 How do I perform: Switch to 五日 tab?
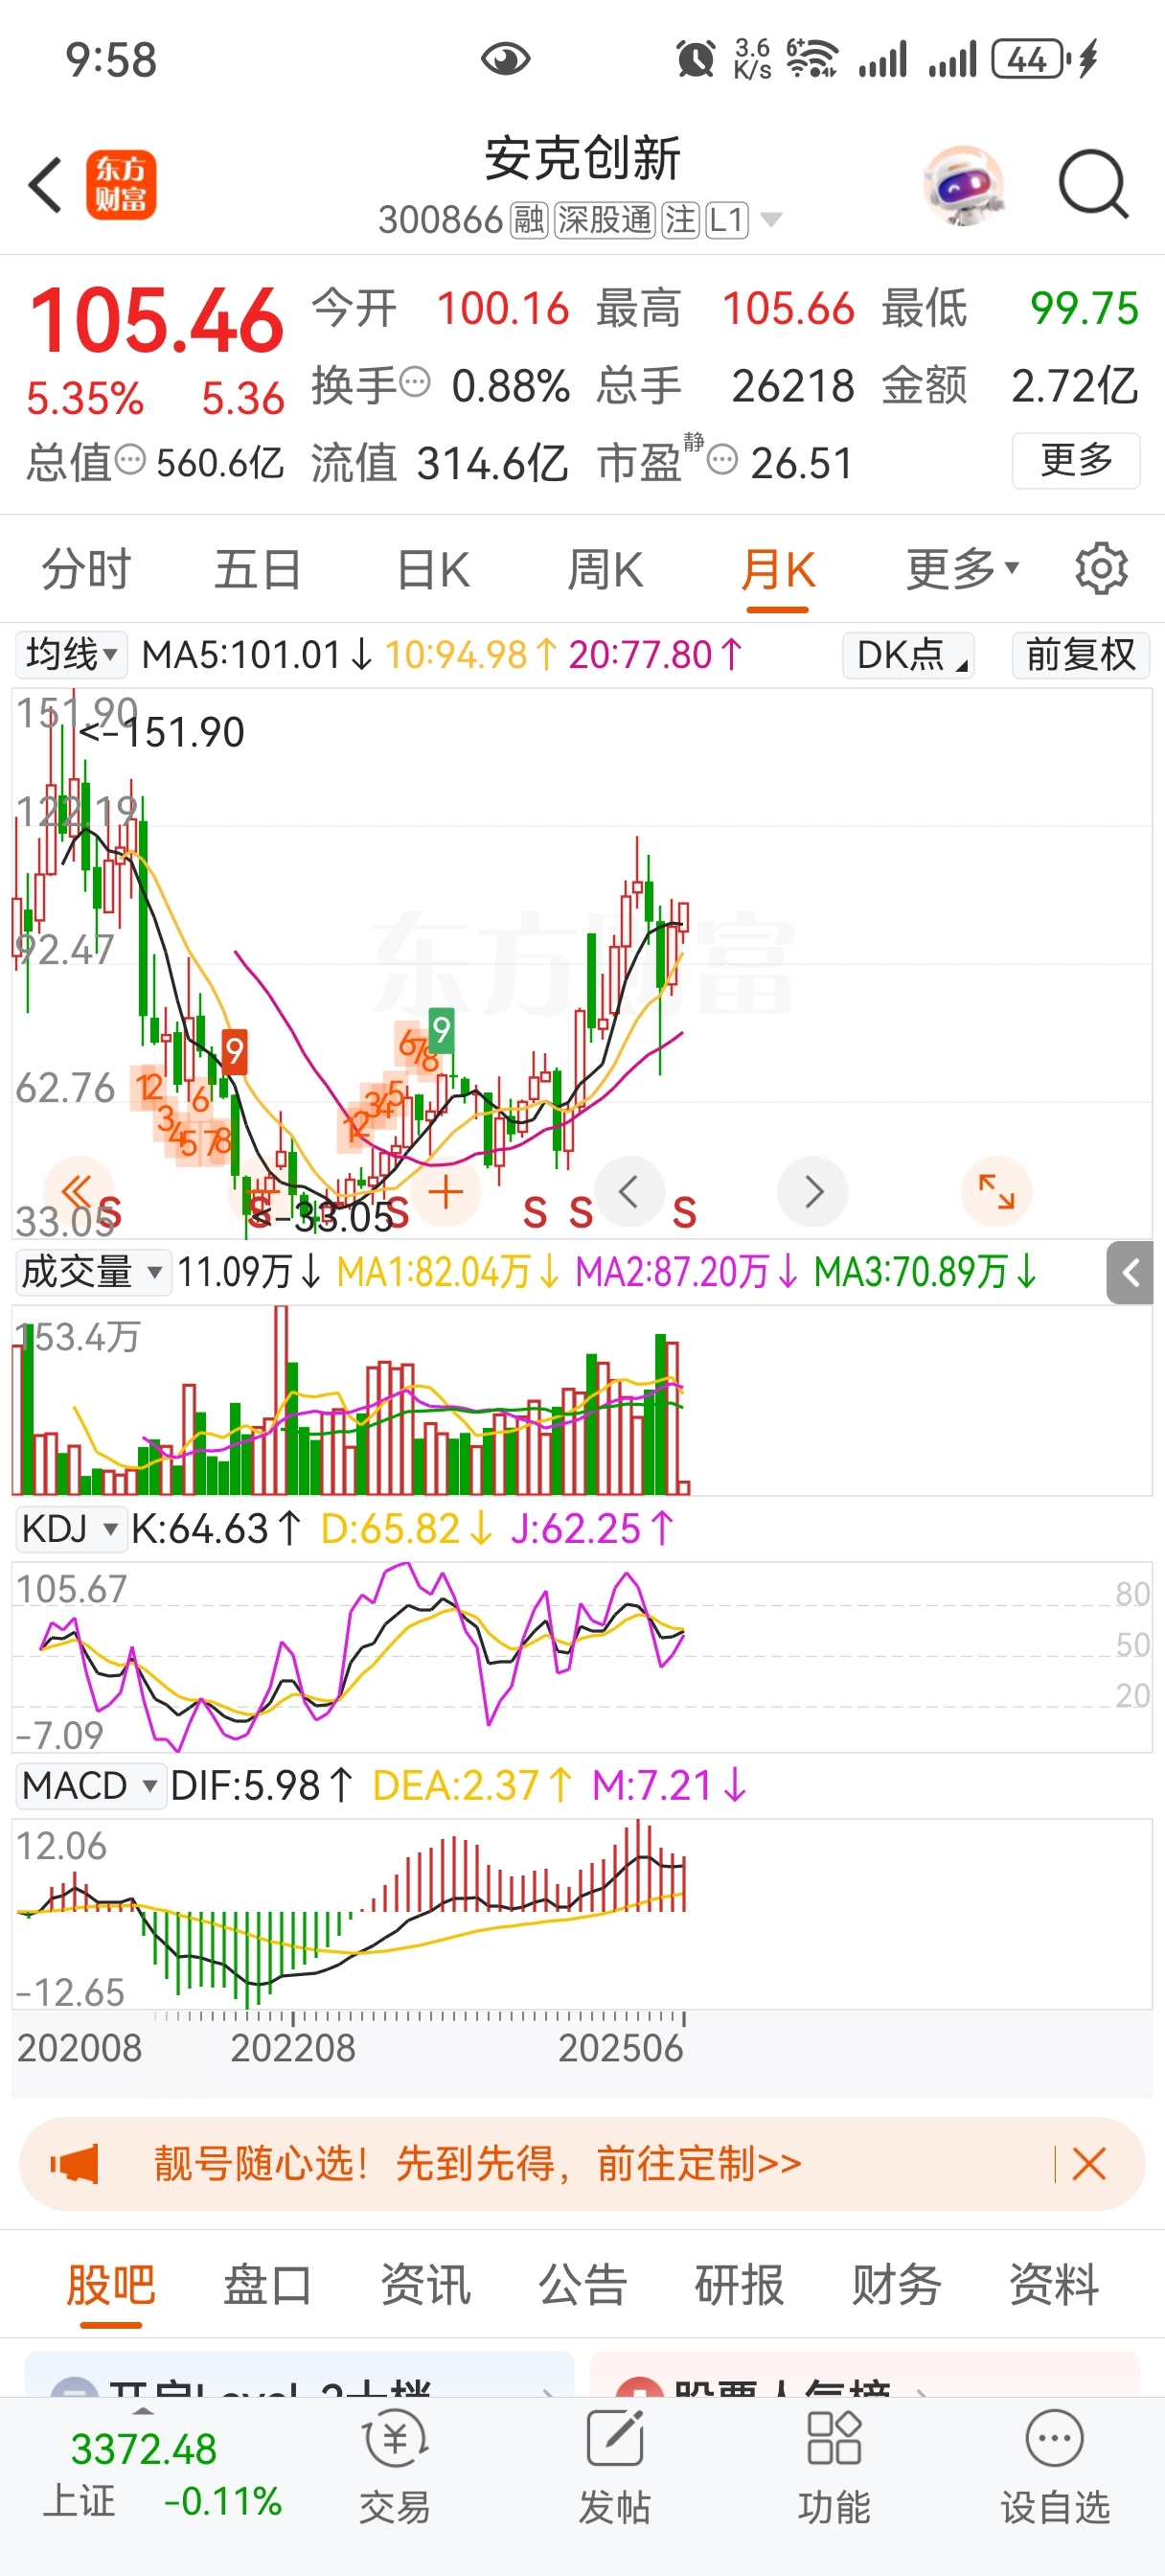click(258, 569)
